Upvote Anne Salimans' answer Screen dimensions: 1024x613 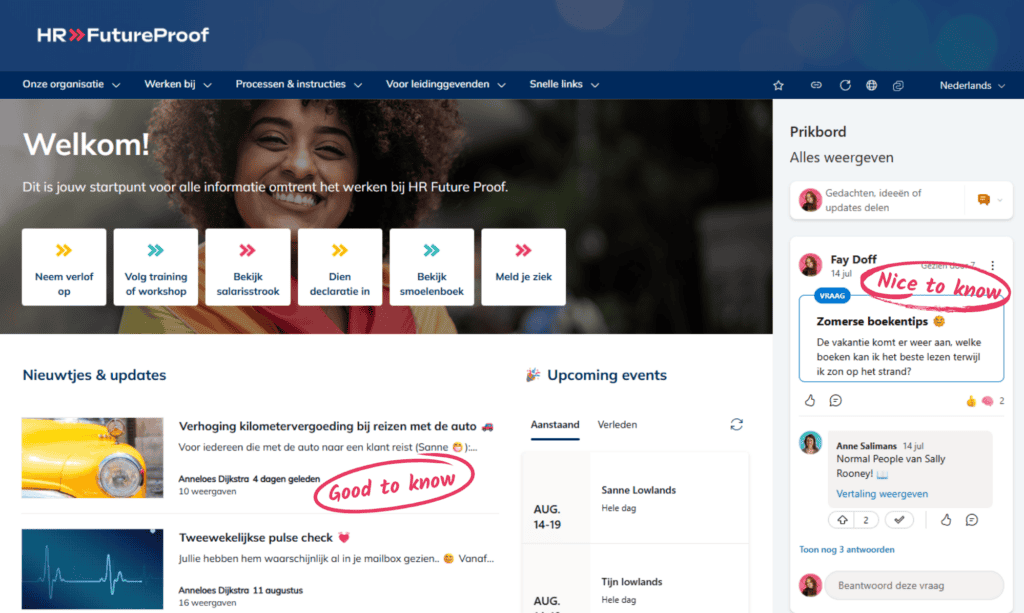click(842, 520)
